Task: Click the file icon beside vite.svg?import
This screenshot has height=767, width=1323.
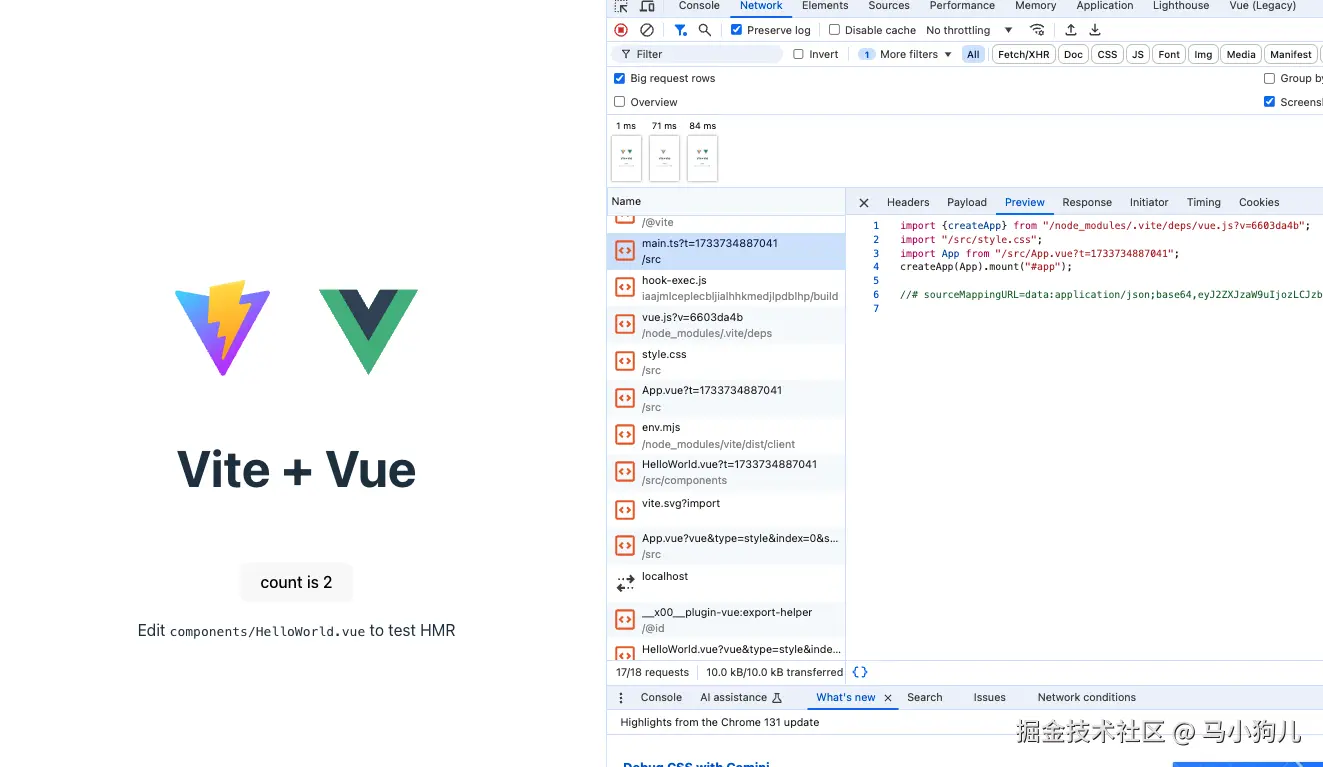Action: [625, 509]
